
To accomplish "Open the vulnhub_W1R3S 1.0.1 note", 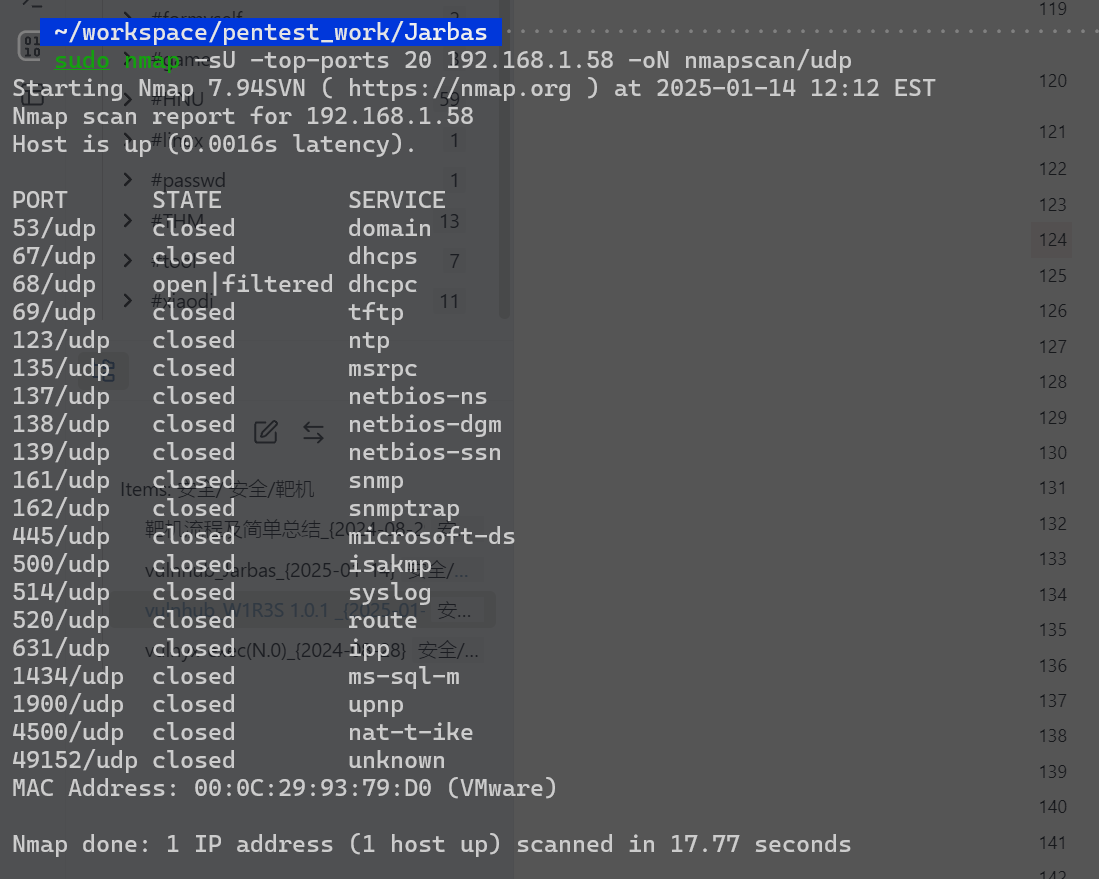I will pyautogui.click(x=308, y=611).
